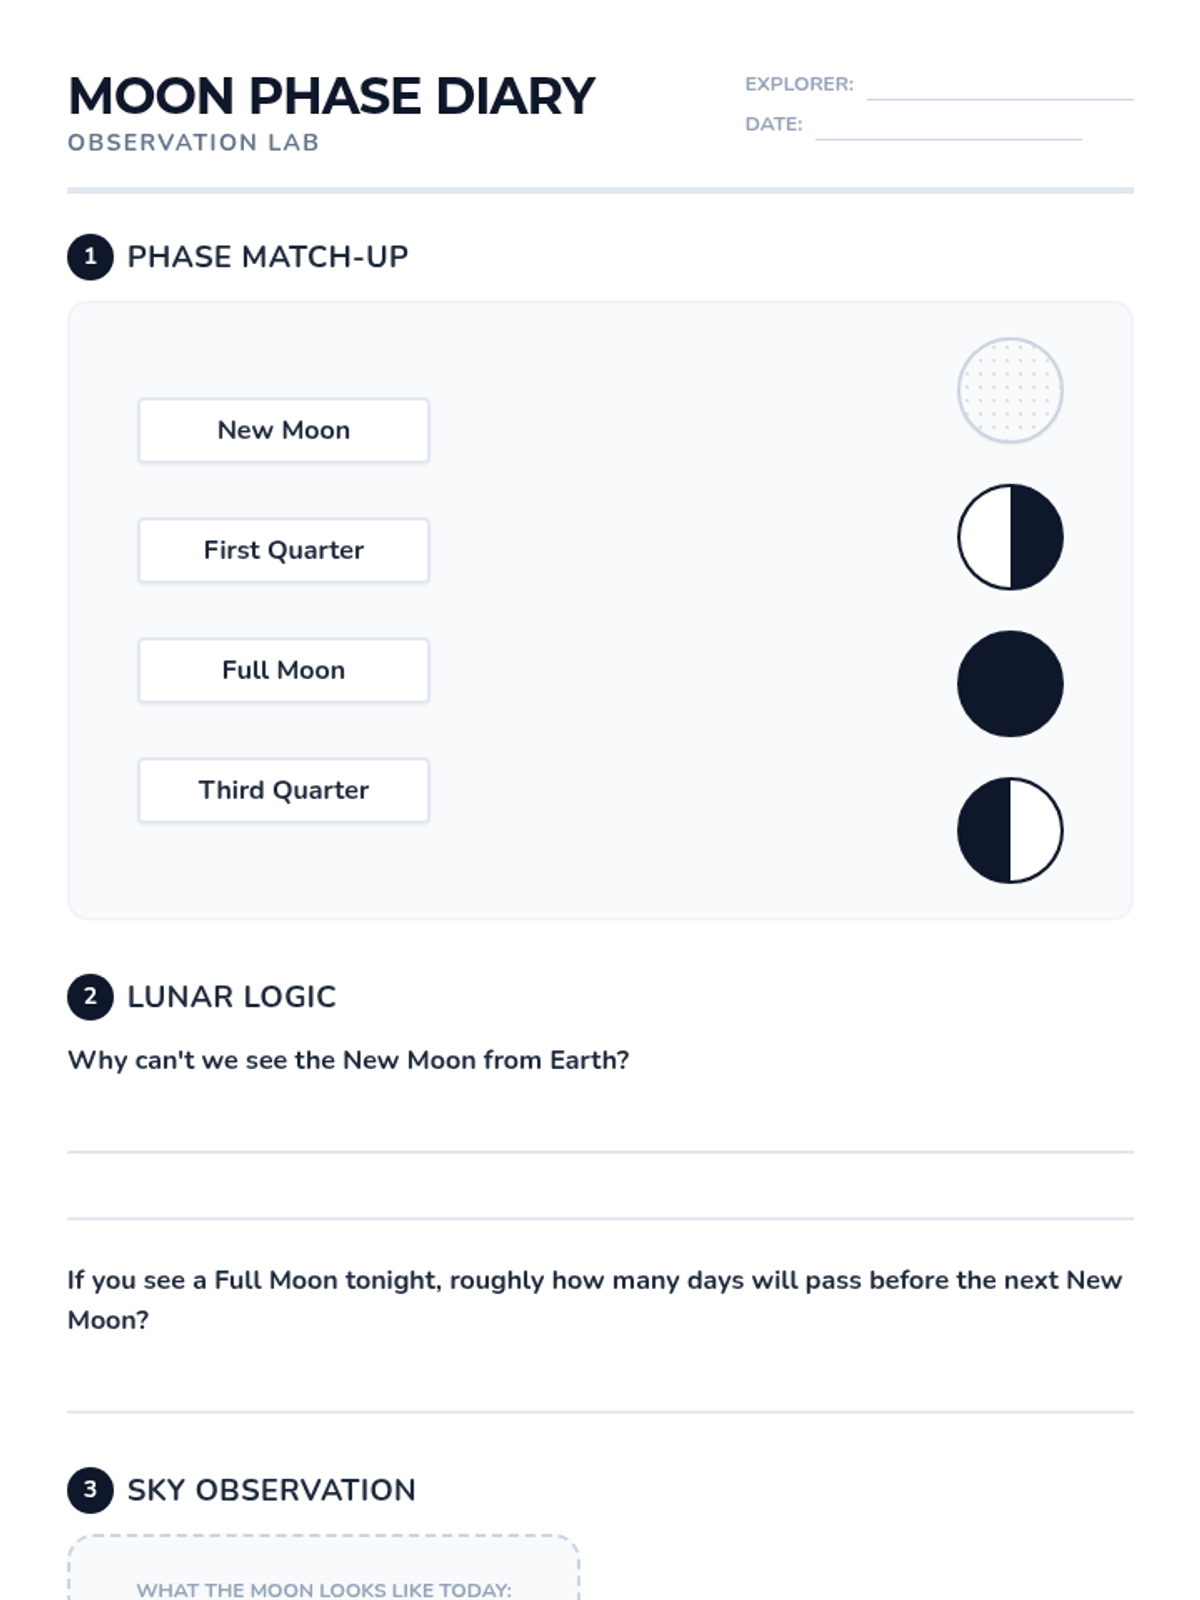The height and width of the screenshot is (1600, 1200).
Task: Click the Full Moon label box
Action: 284,671
